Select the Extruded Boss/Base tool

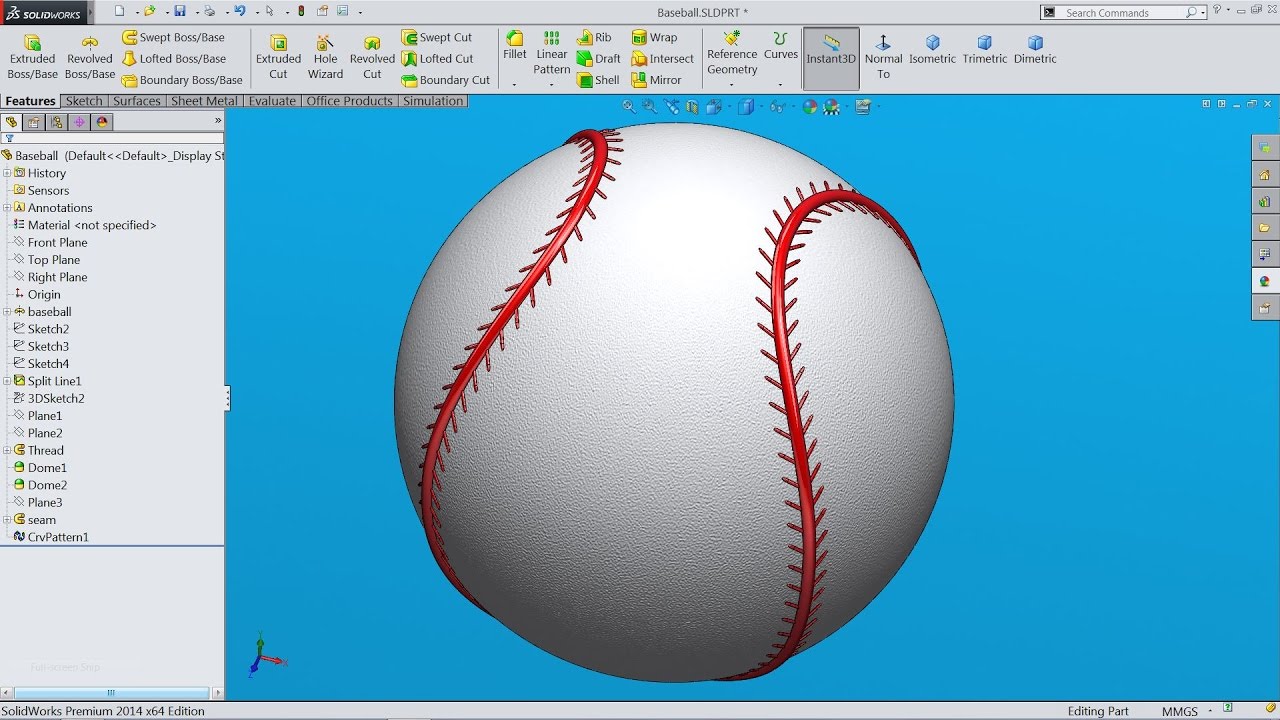tap(33, 57)
